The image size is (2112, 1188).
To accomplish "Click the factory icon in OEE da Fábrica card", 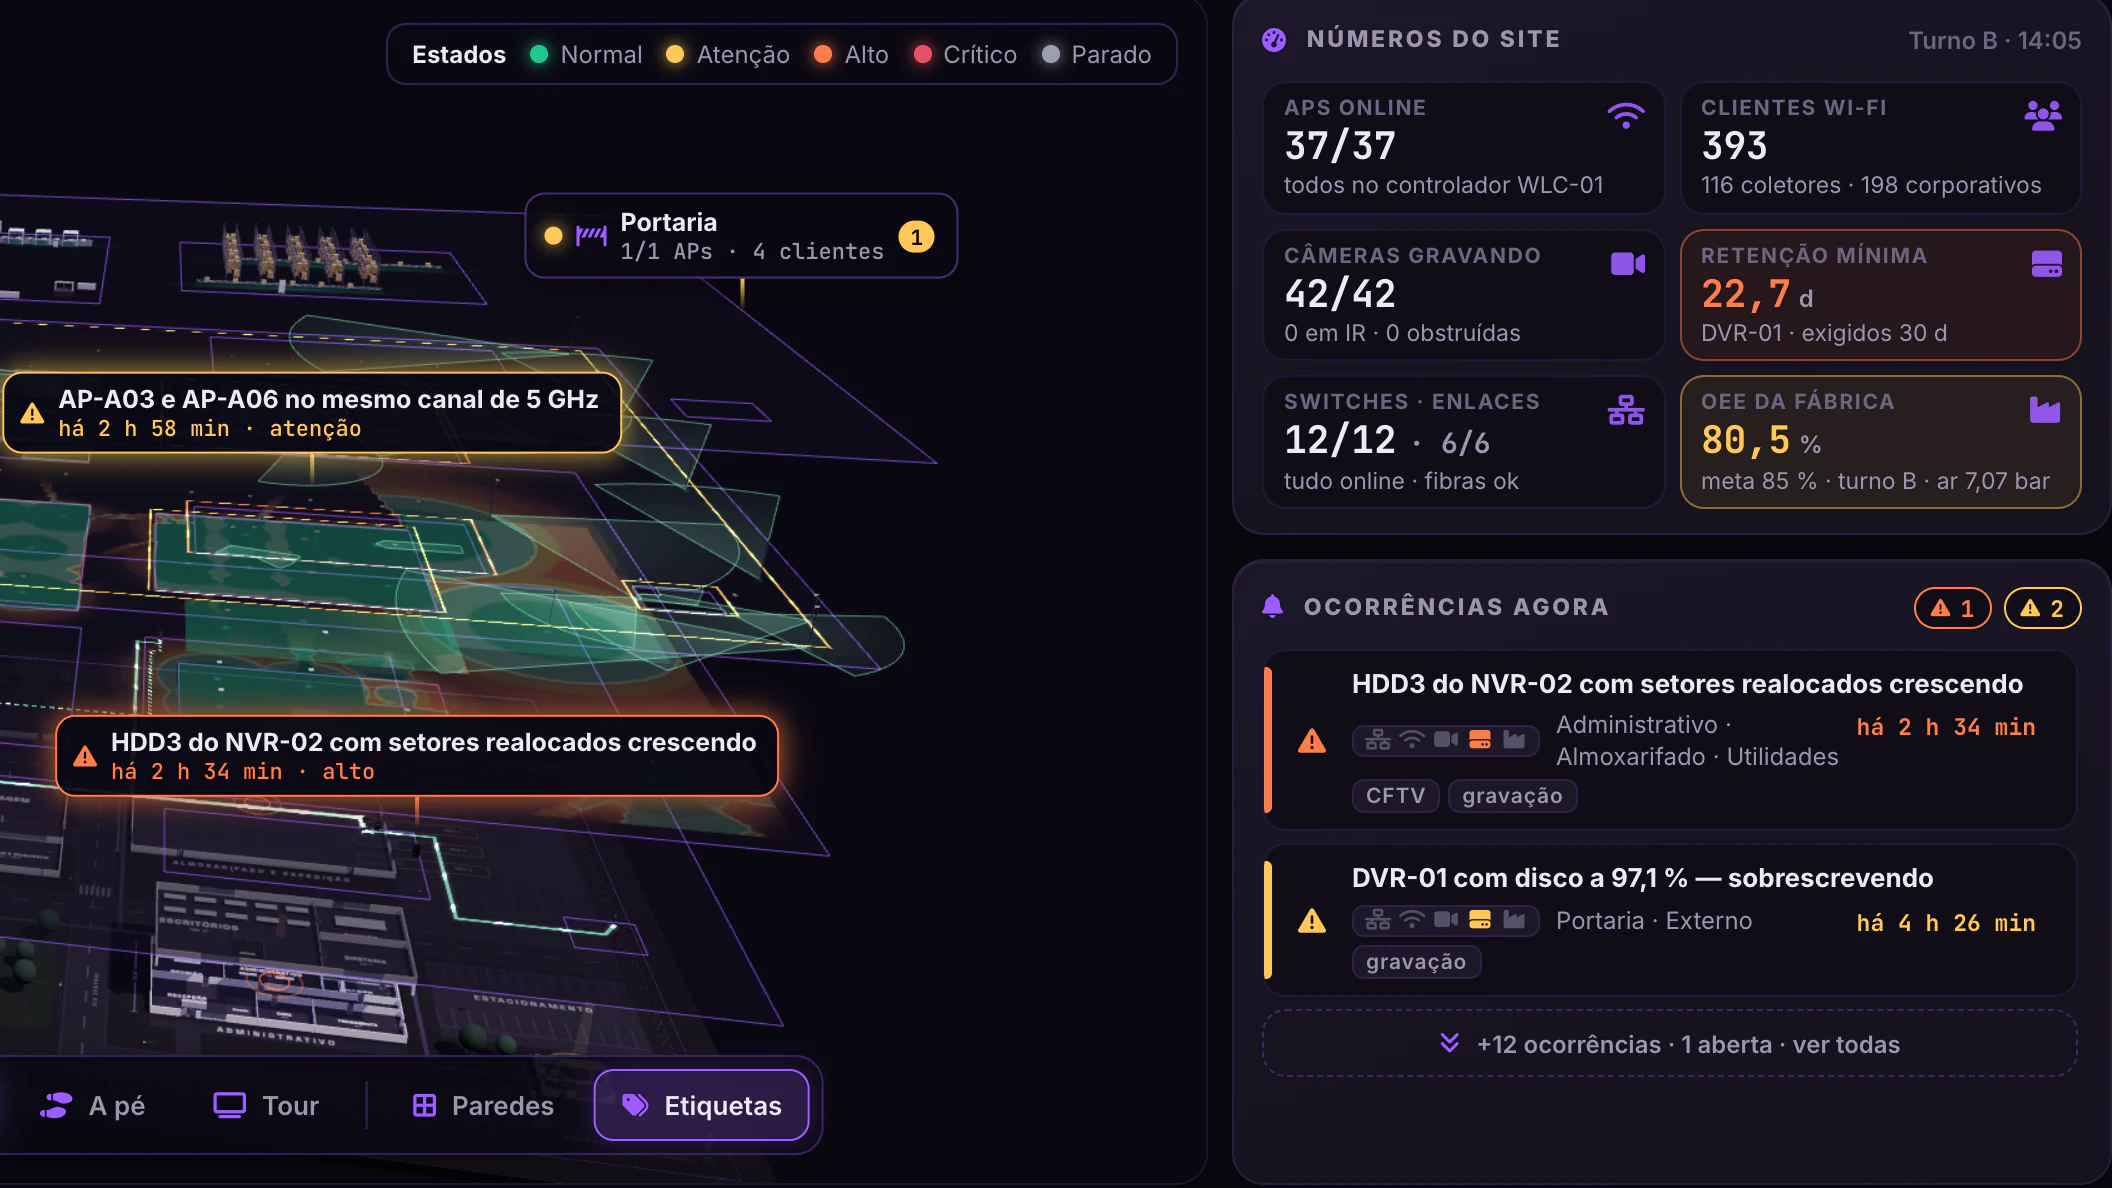I will [x=2045, y=410].
